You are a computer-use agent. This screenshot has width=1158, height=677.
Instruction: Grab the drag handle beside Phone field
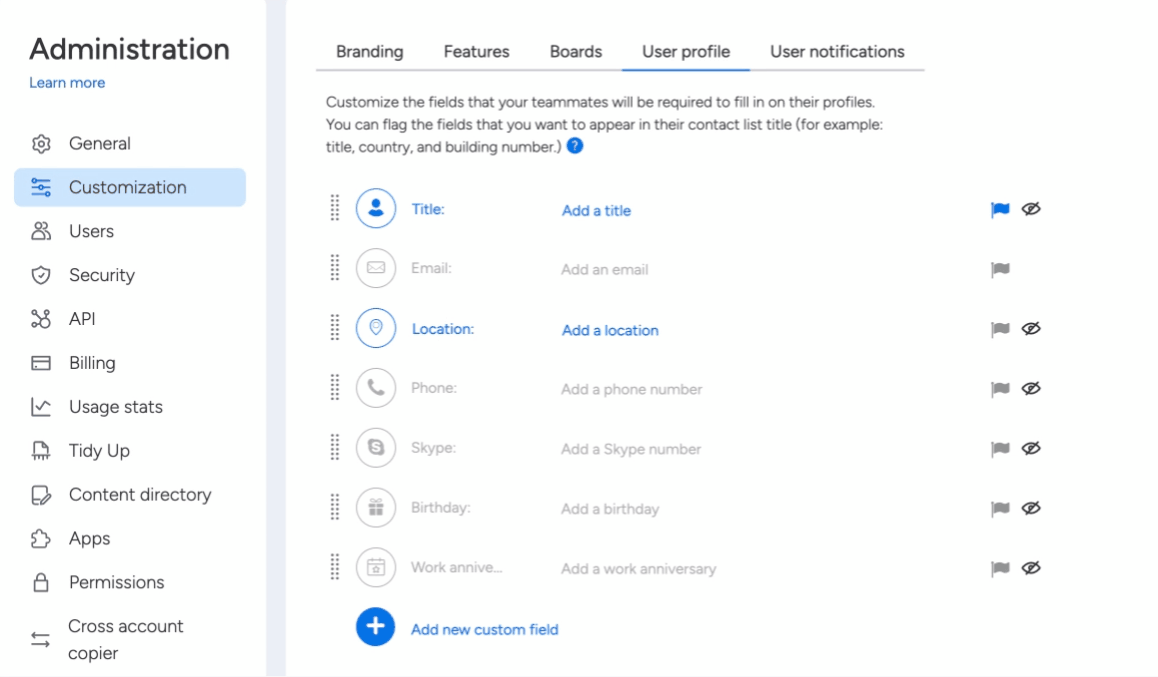(x=335, y=388)
